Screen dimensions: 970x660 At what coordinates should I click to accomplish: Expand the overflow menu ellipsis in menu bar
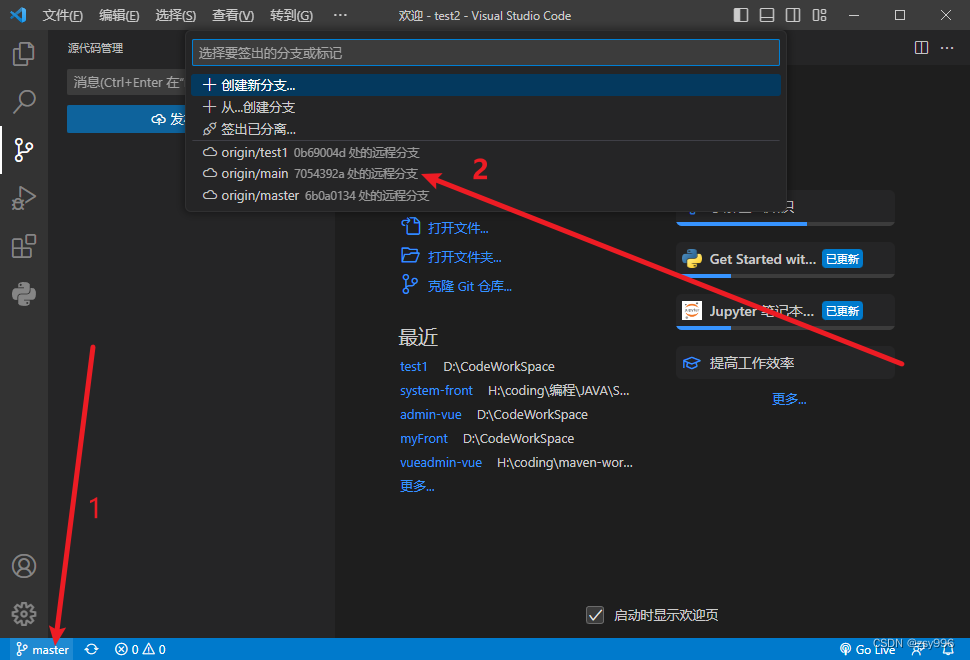pyautogui.click(x=340, y=15)
